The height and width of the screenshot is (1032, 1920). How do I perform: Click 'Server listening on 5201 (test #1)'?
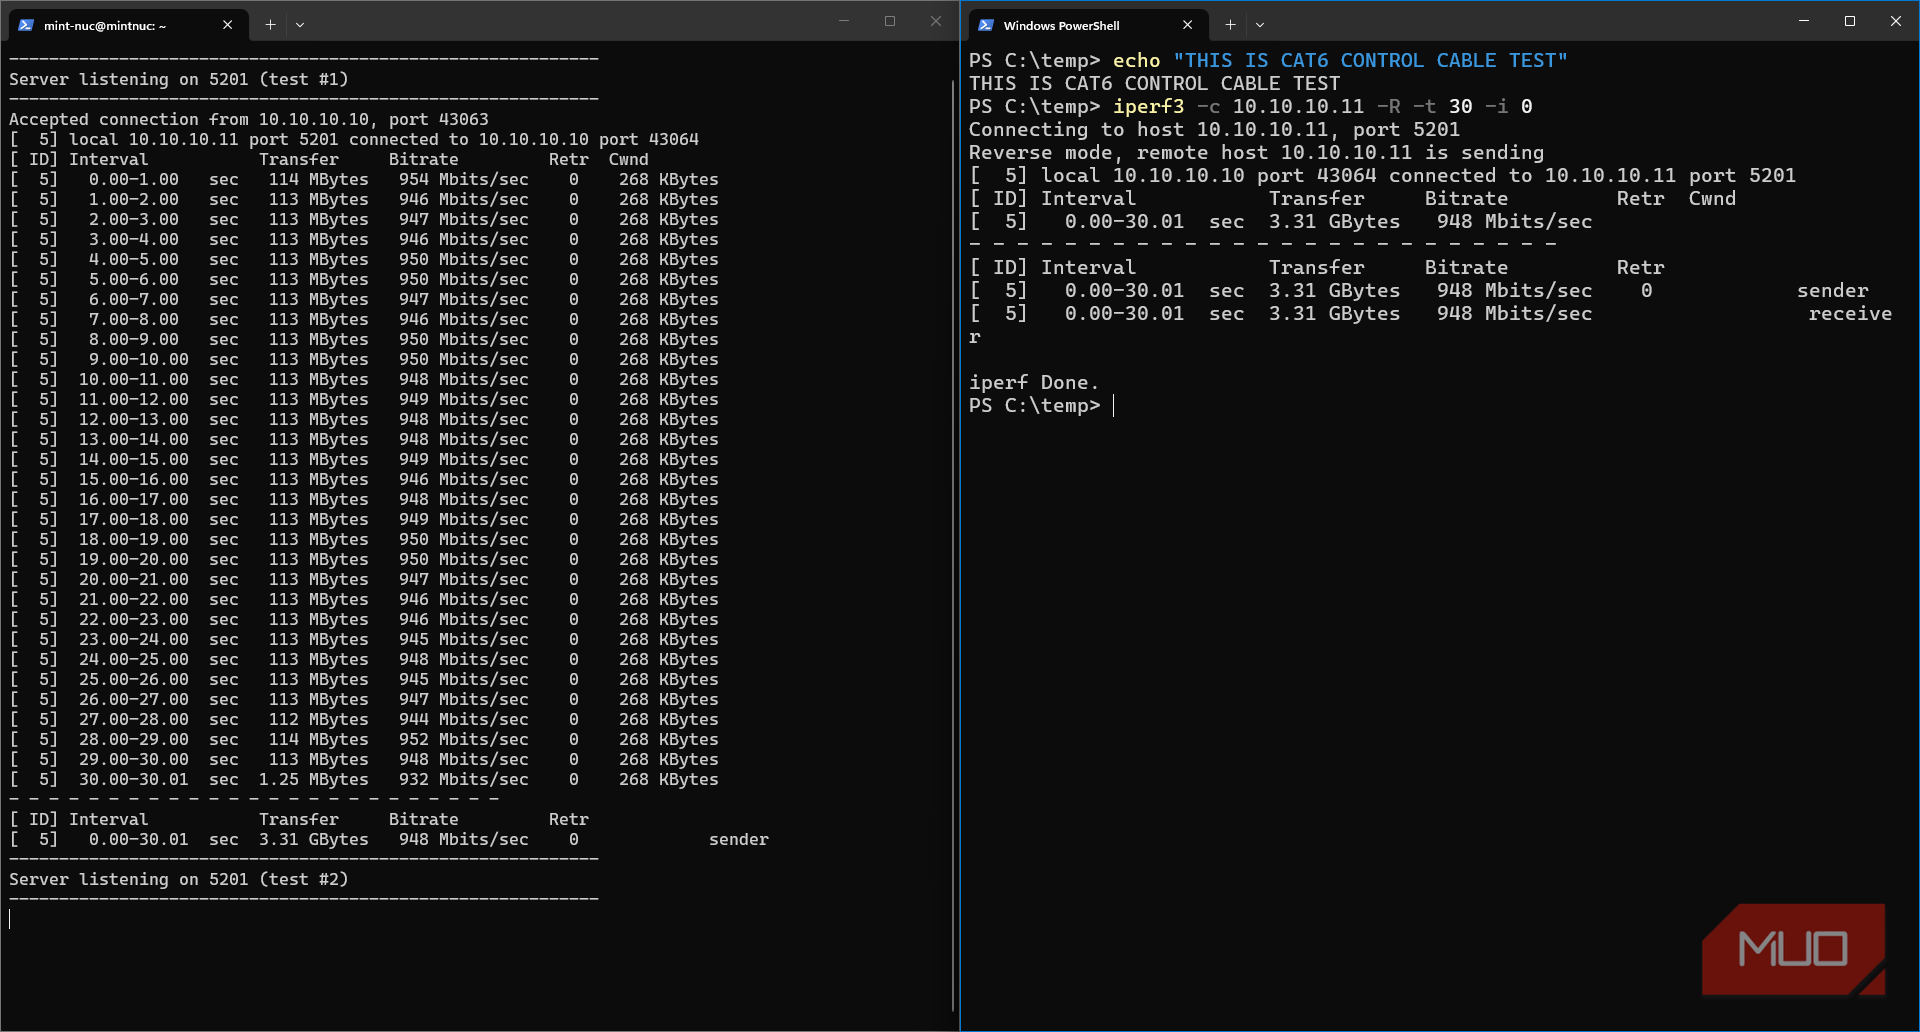[x=179, y=79]
